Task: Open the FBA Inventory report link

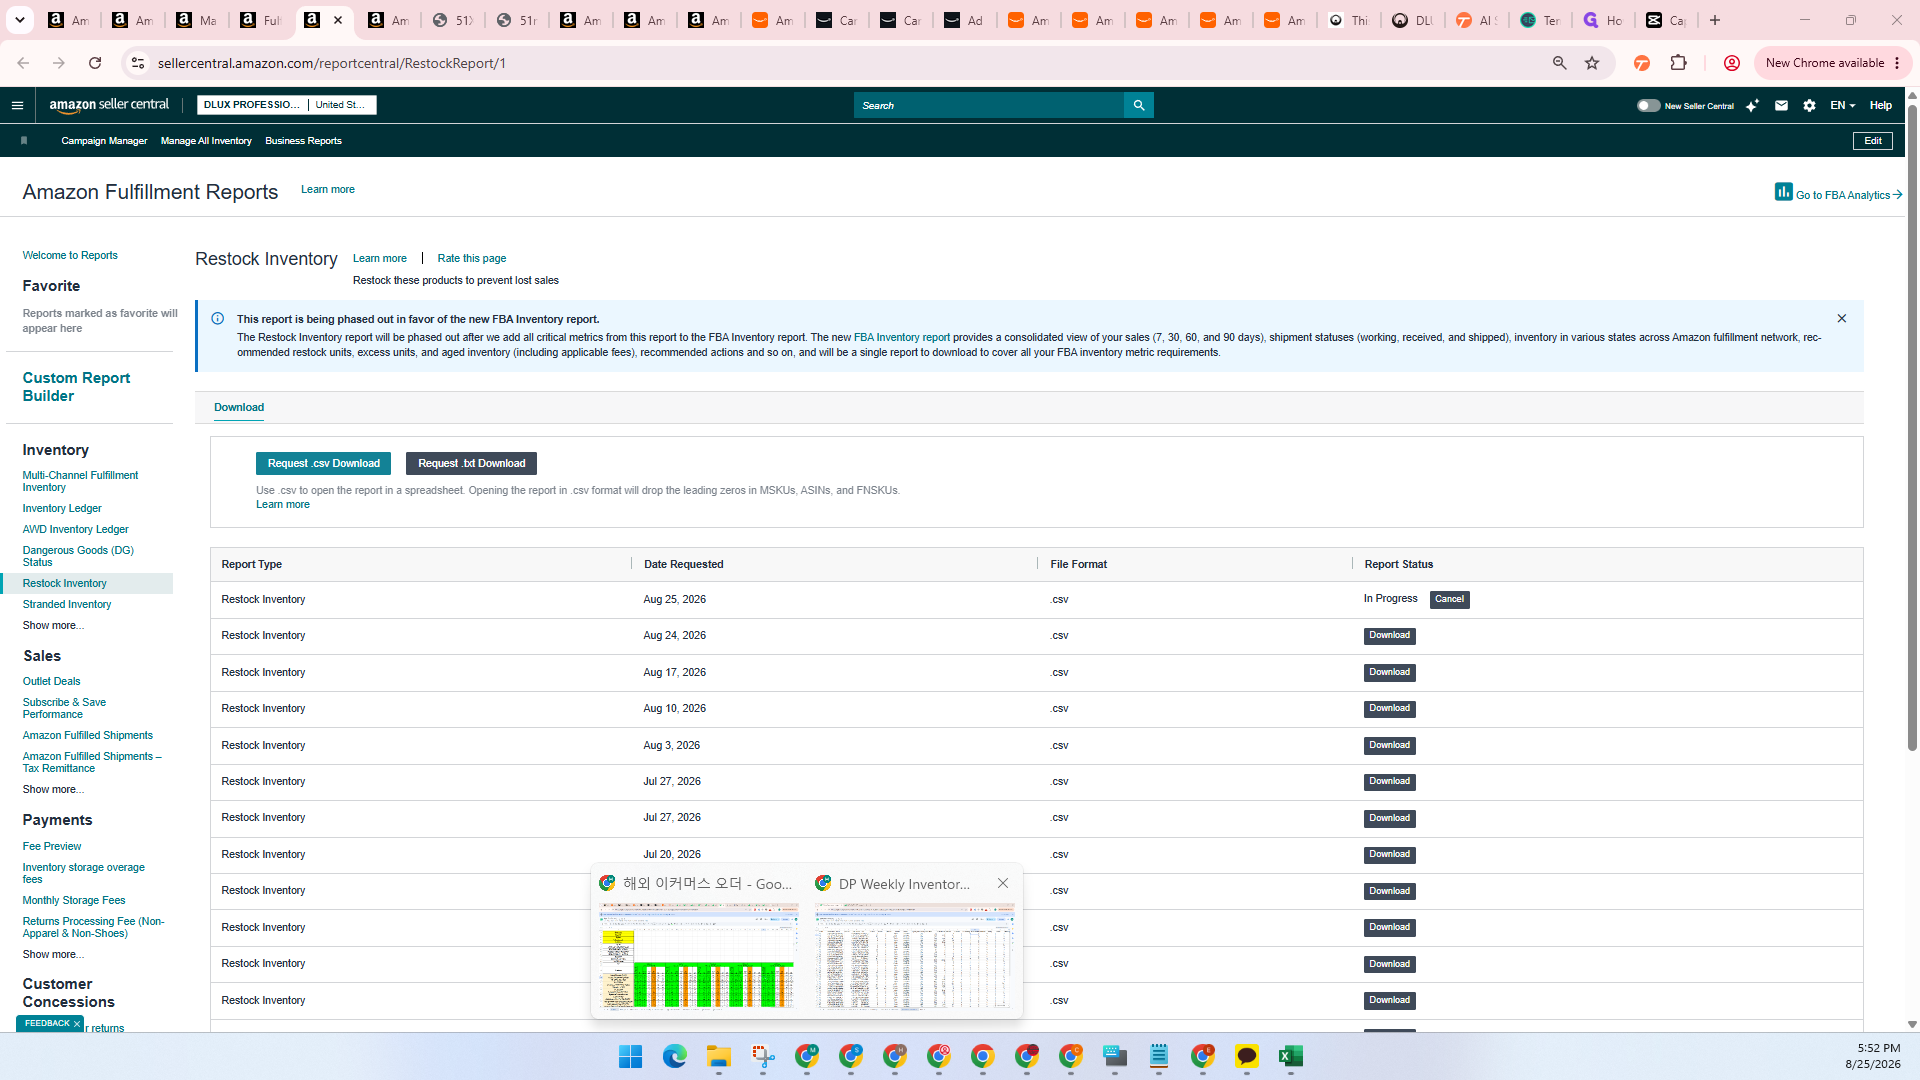Action: click(x=902, y=337)
